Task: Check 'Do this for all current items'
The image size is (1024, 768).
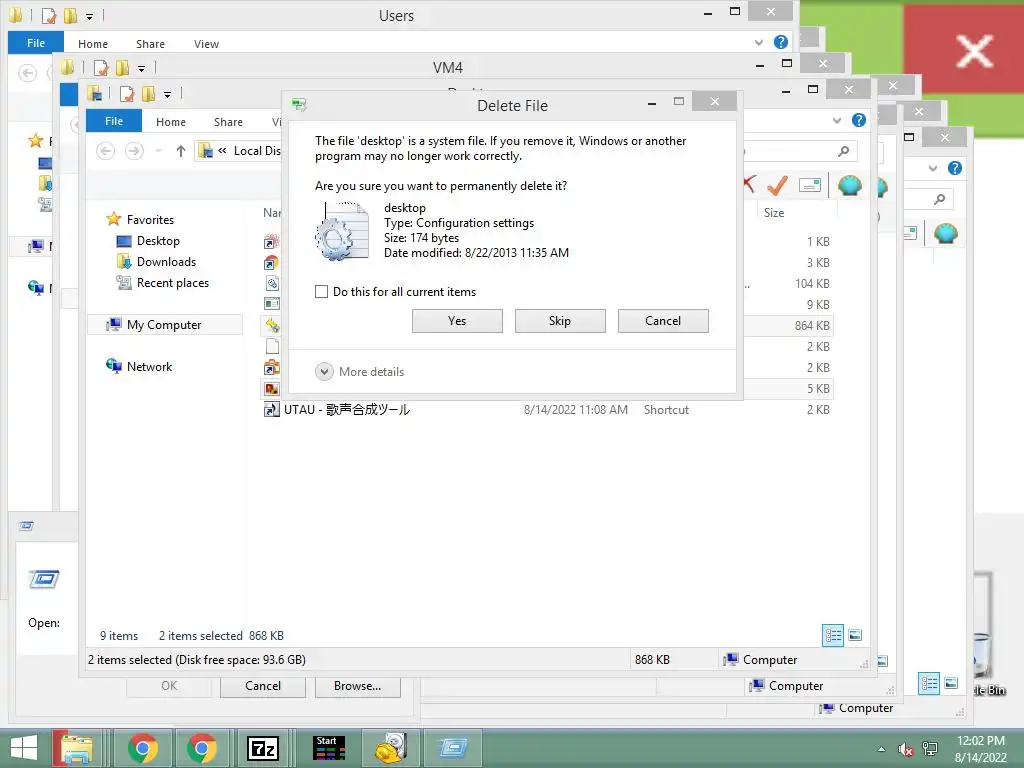Action: coord(321,292)
